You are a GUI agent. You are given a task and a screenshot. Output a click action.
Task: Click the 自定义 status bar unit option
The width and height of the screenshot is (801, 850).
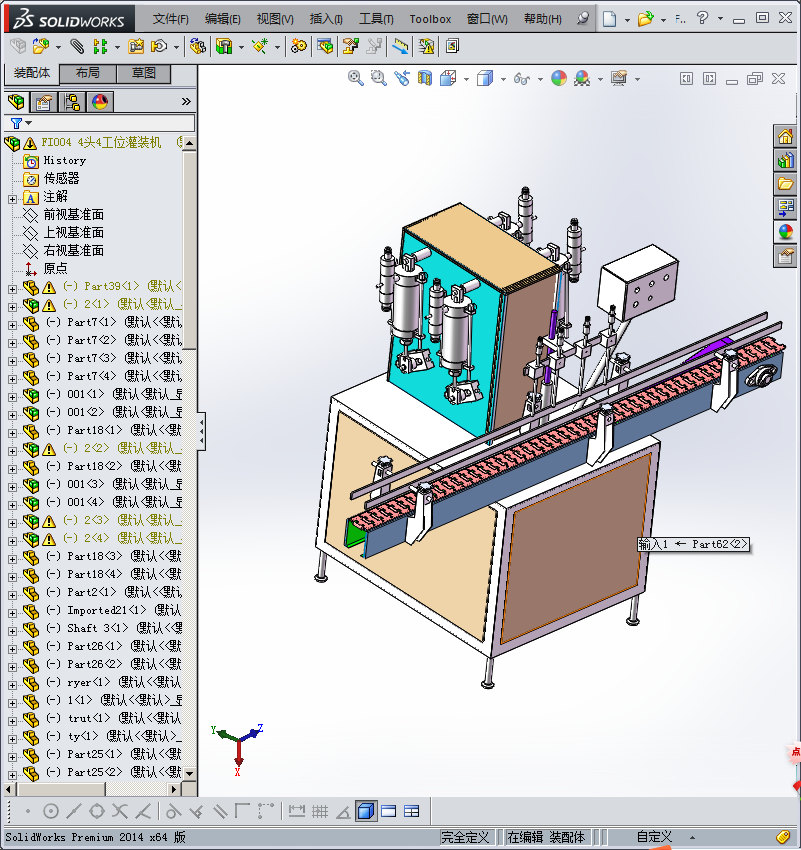click(654, 837)
